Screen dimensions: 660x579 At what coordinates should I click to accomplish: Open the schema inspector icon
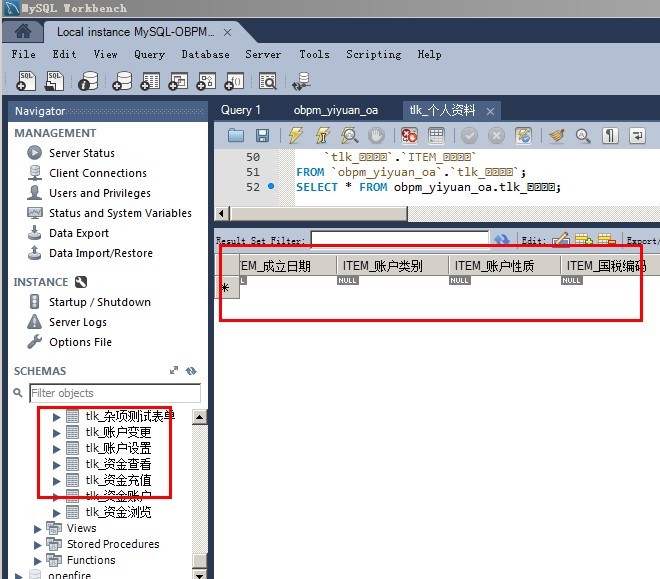(x=88, y=80)
